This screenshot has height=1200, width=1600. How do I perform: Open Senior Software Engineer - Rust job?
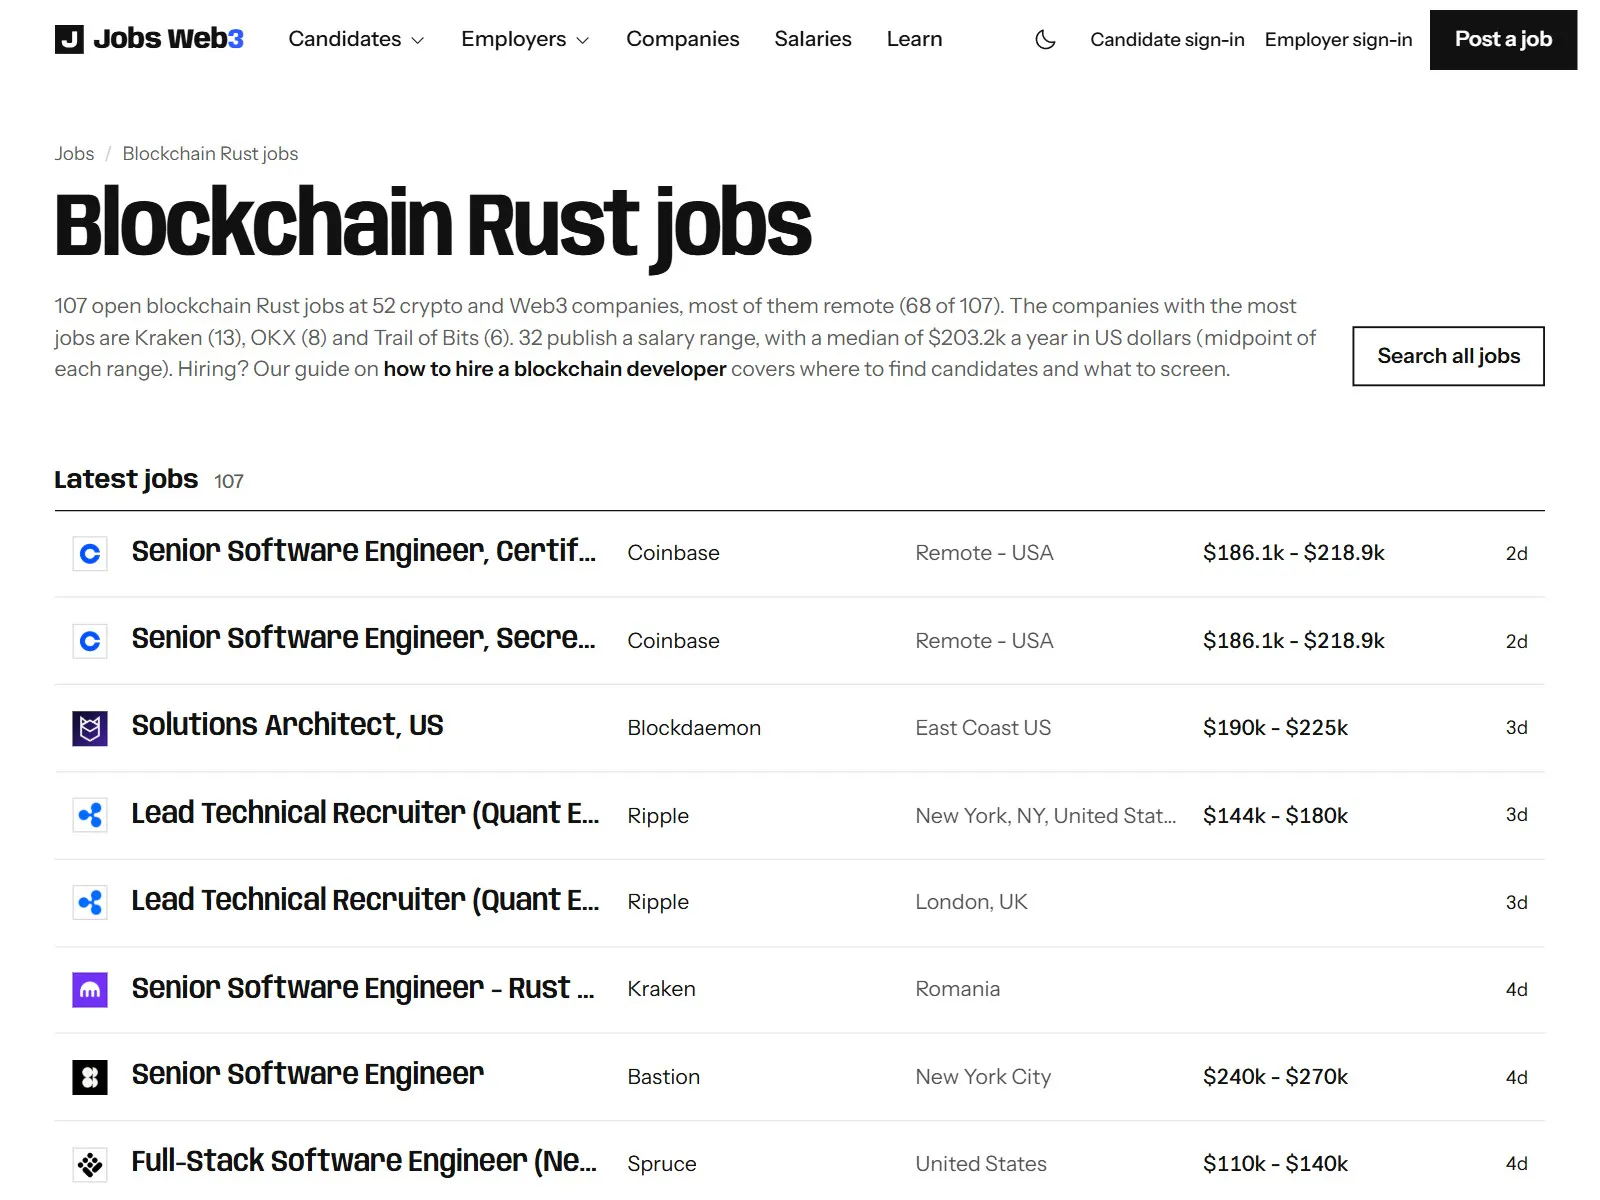point(363,988)
